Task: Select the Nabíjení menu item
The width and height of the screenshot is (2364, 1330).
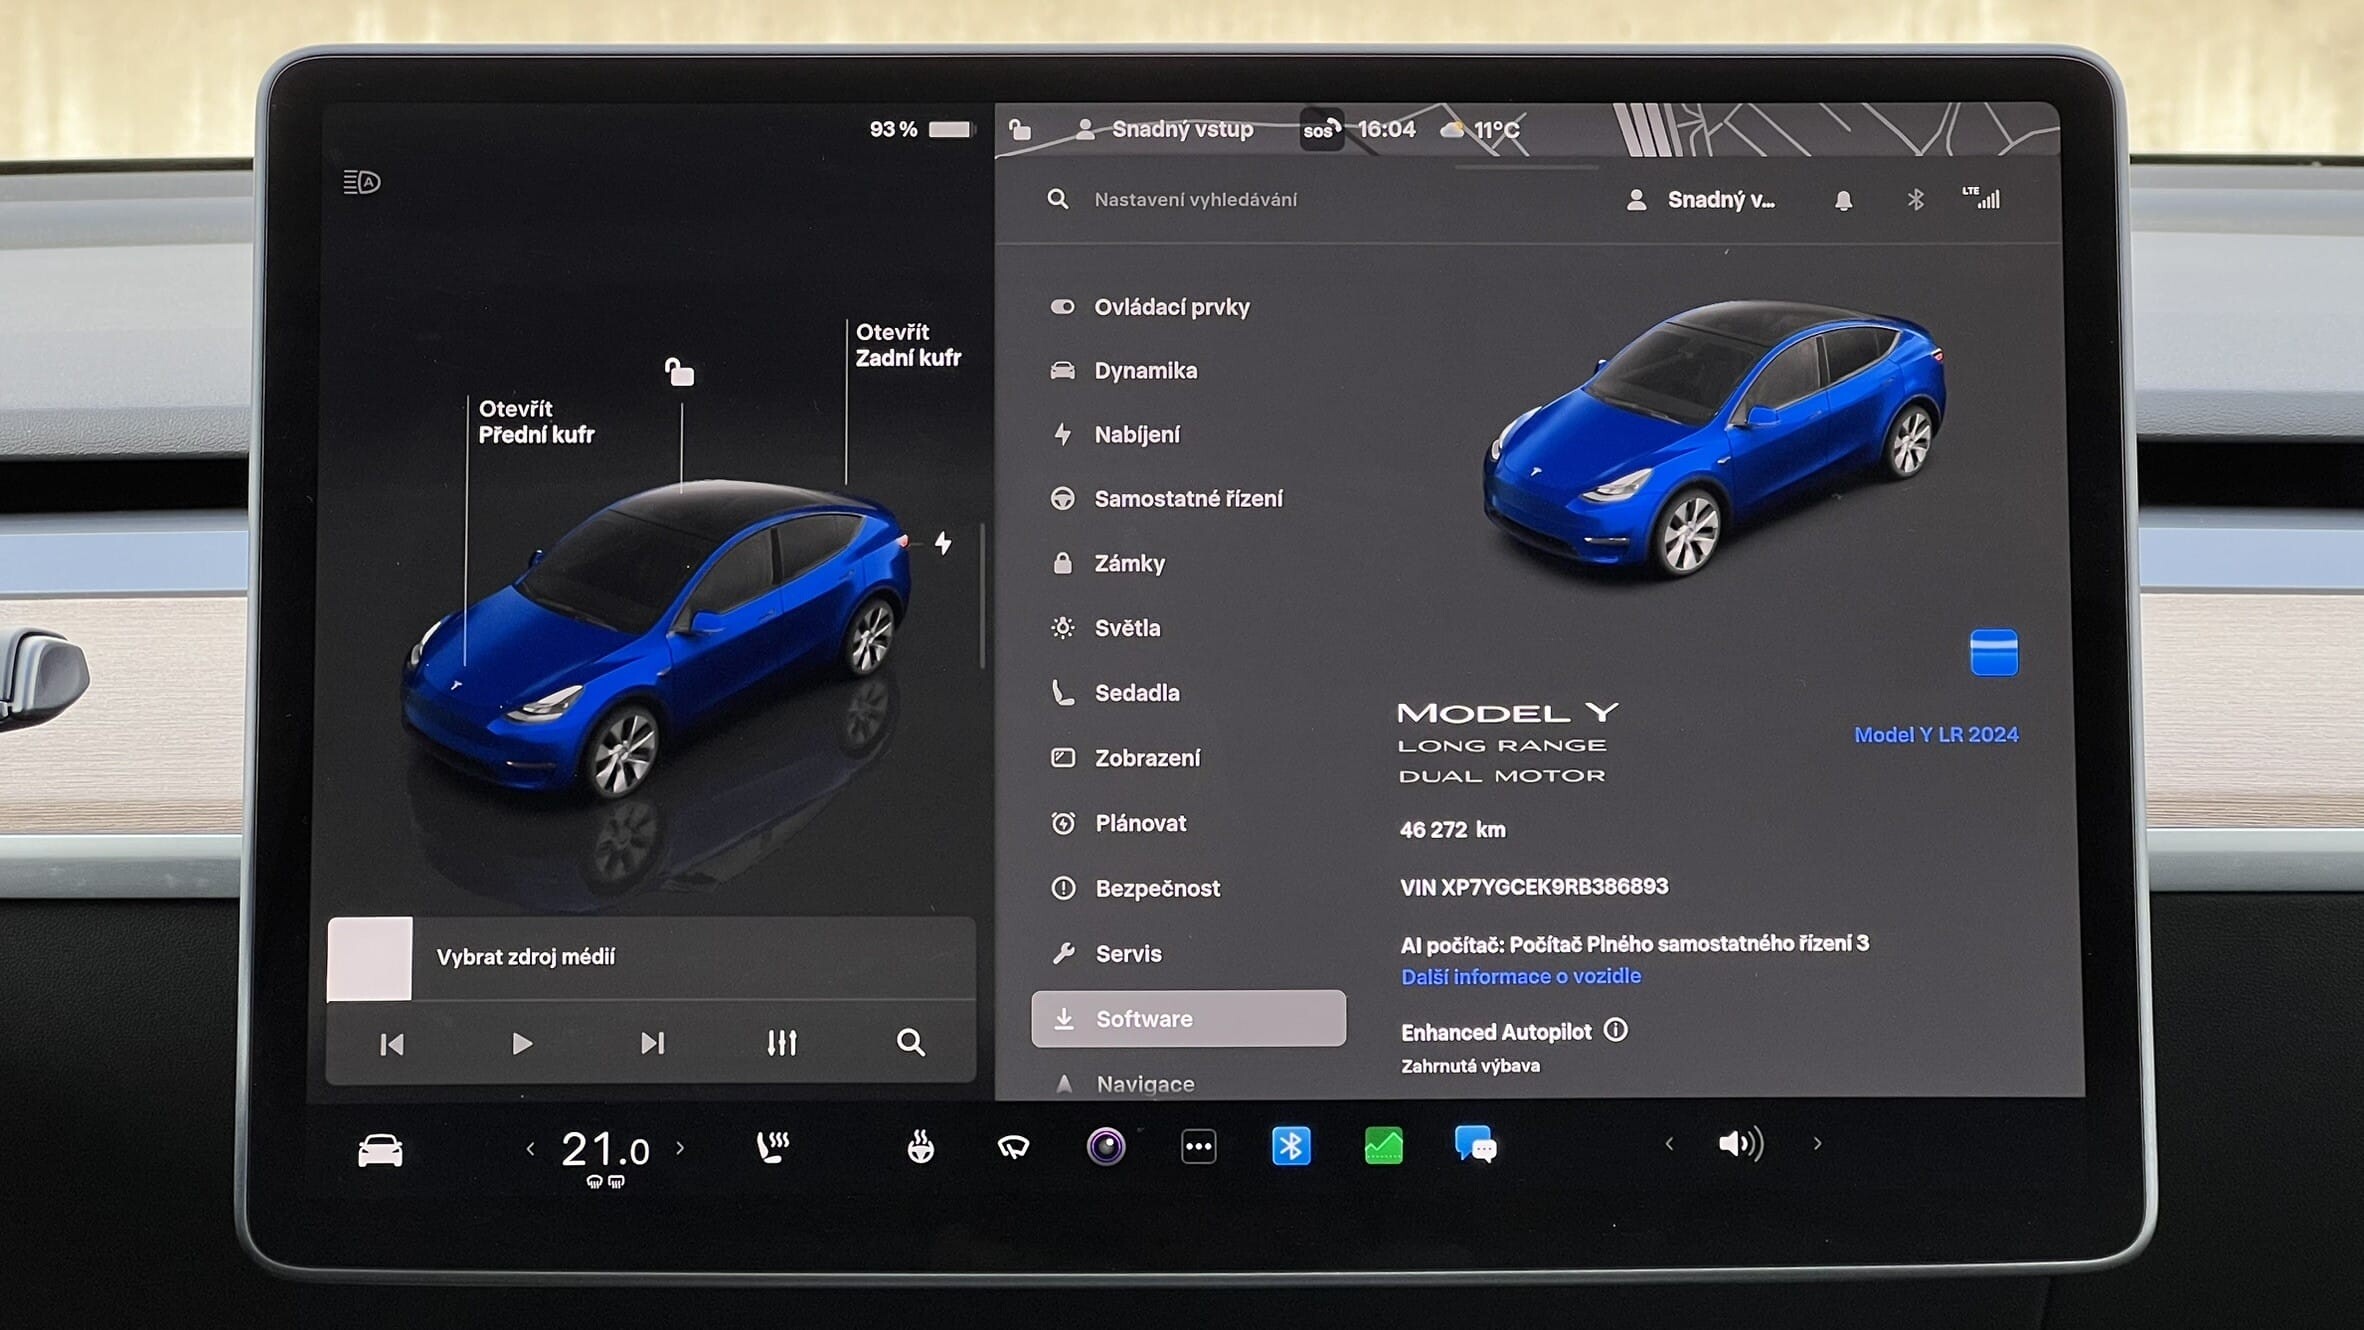Action: [x=1137, y=434]
